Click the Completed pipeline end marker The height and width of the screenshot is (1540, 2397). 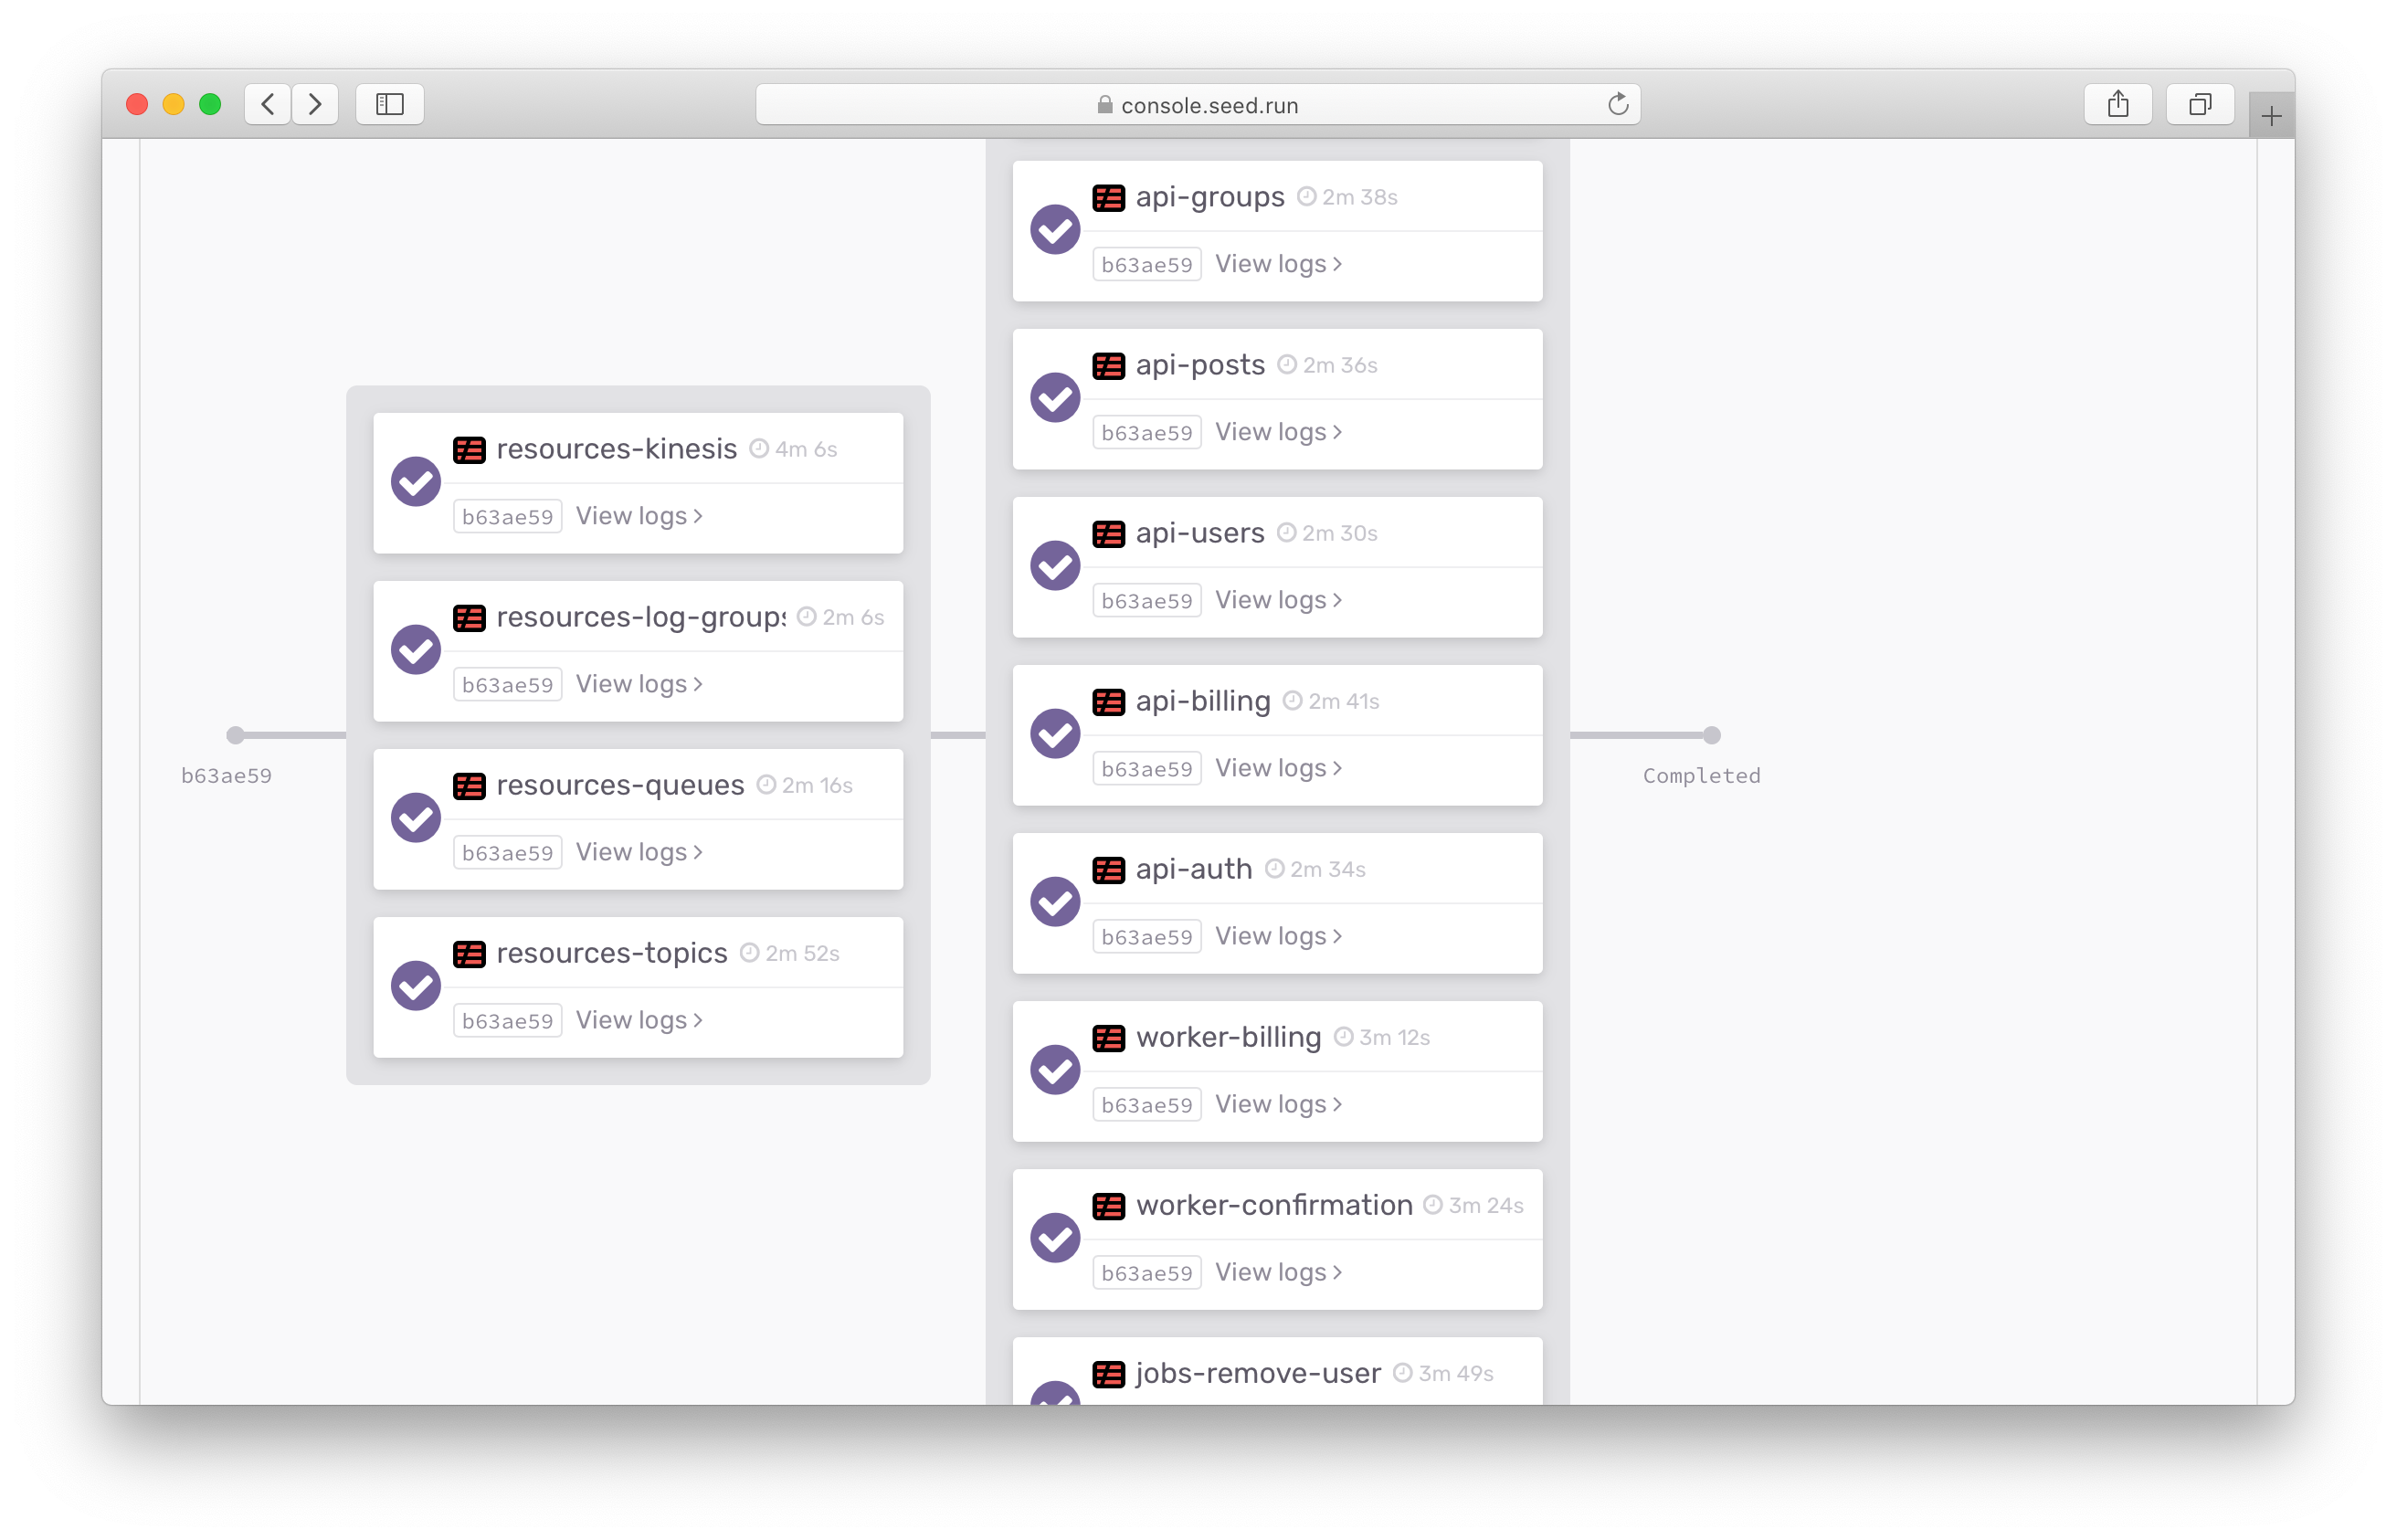[x=1711, y=736]
